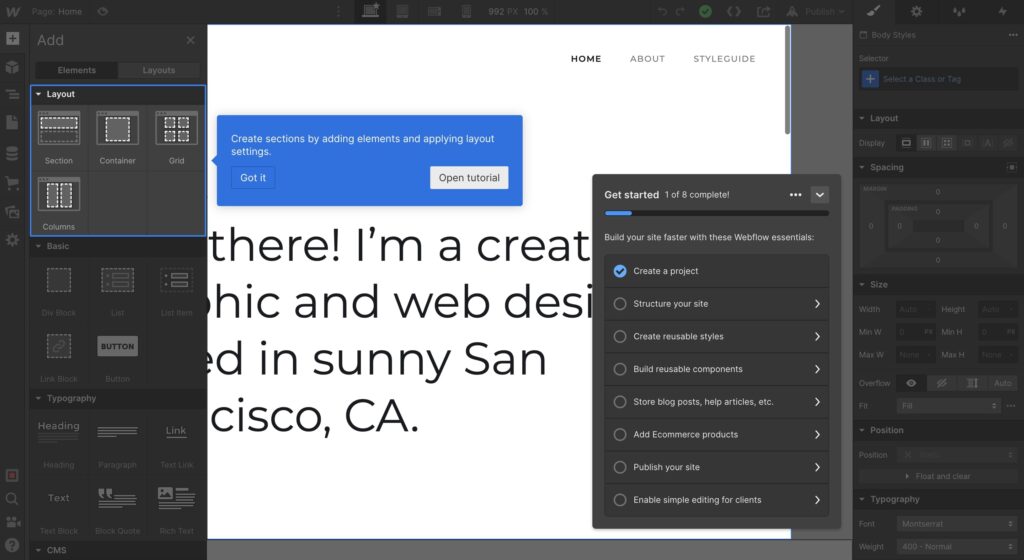
Task: Open the CMS database panel in sidebar
Action: 12,154
